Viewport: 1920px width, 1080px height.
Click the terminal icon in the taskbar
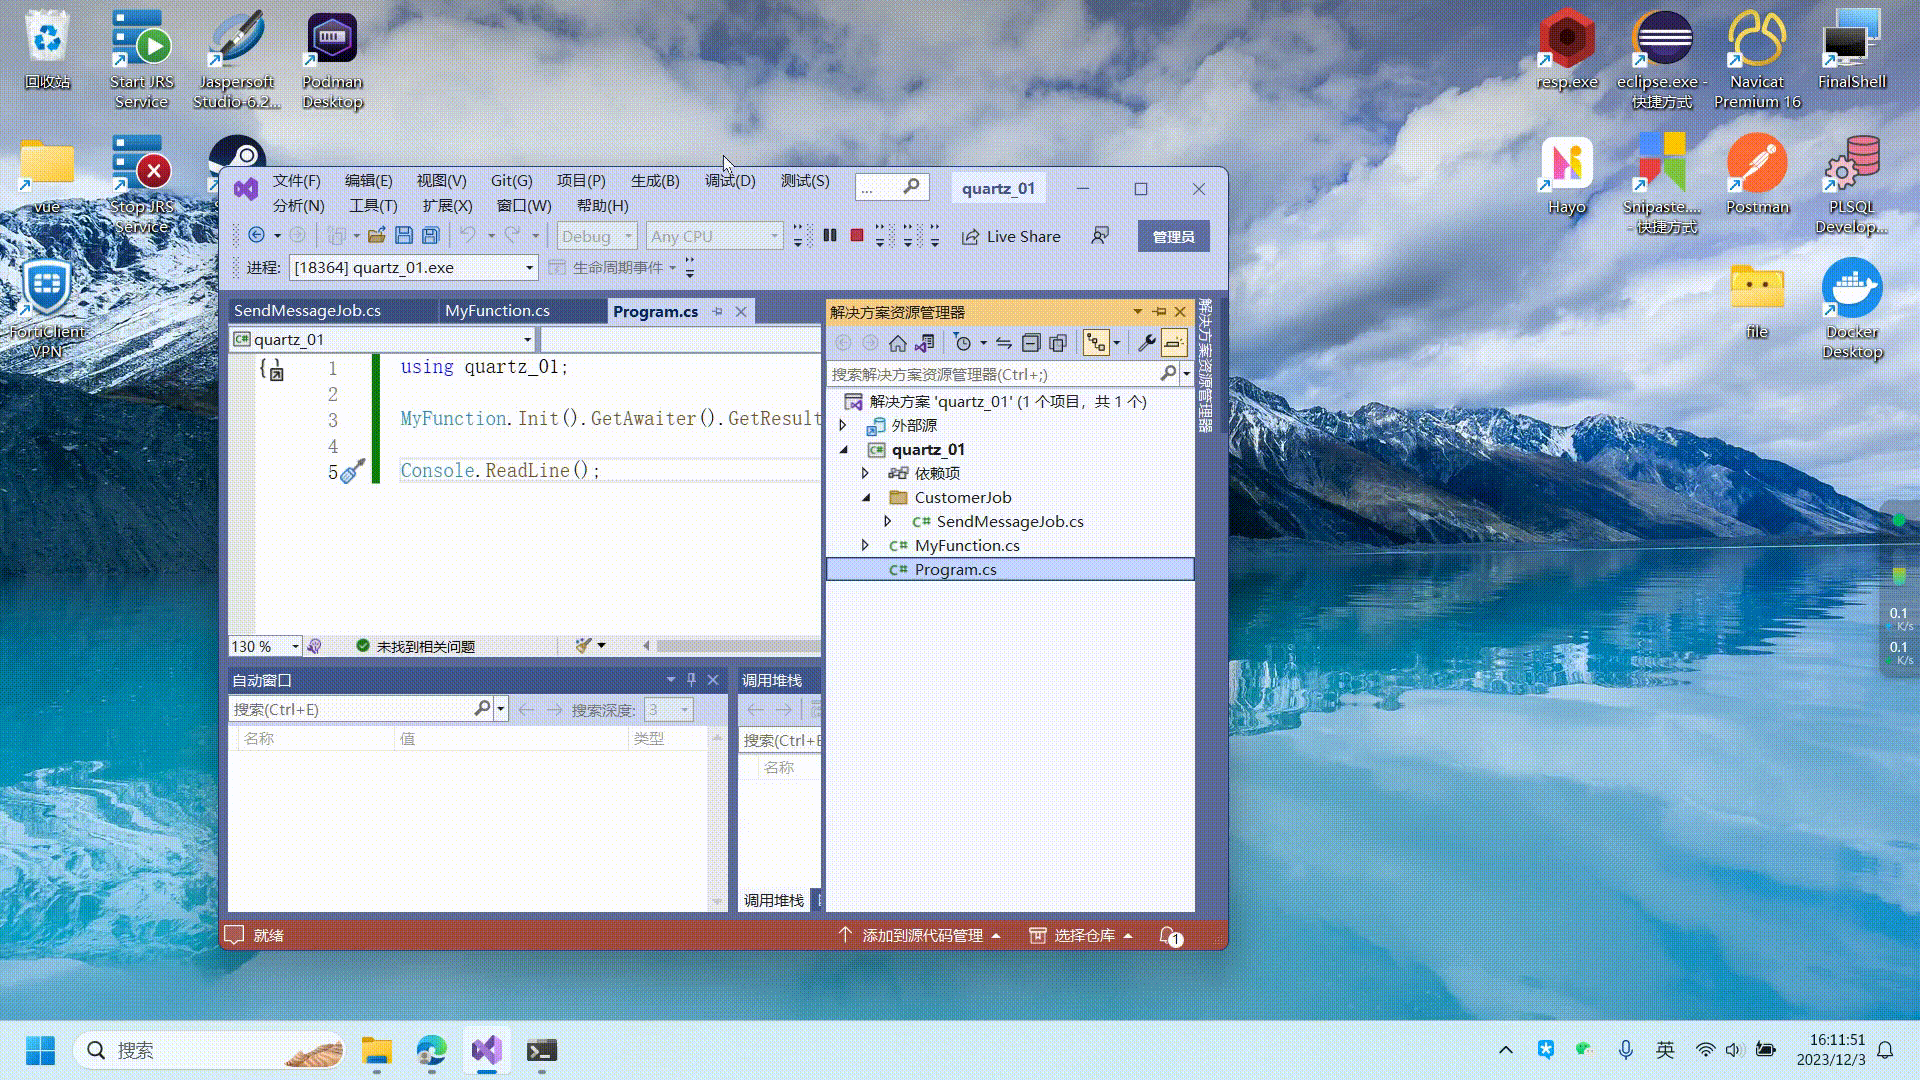tap(542, 1051)
